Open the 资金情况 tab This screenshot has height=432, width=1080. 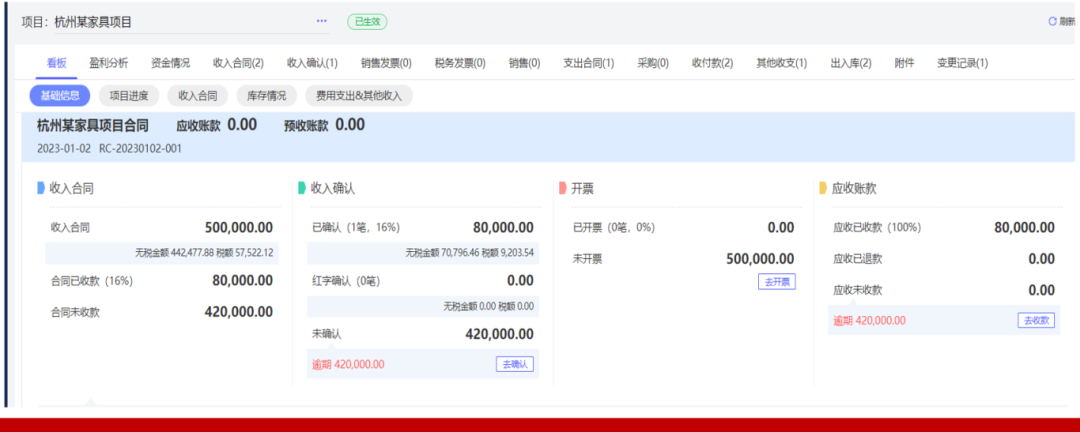tap(170, 63)
